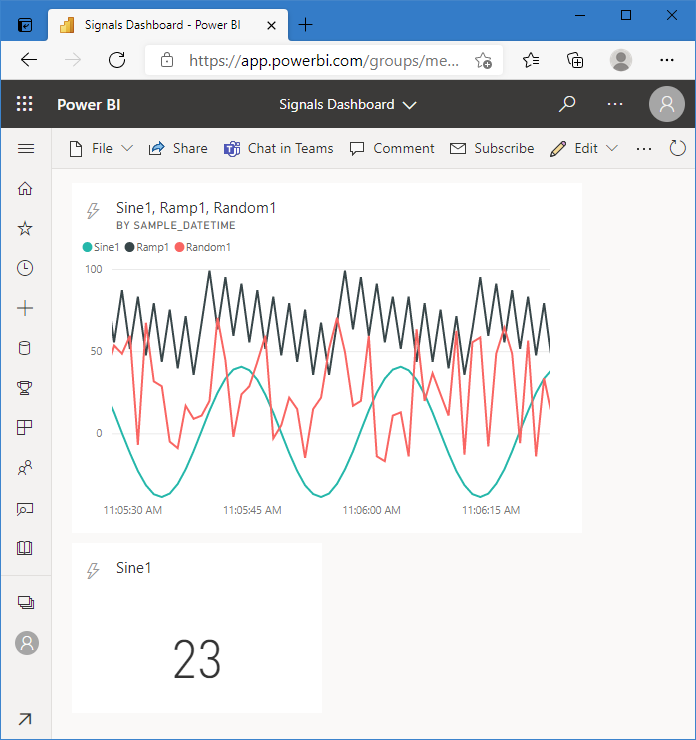Open user account avatar in header

[667, 104]
